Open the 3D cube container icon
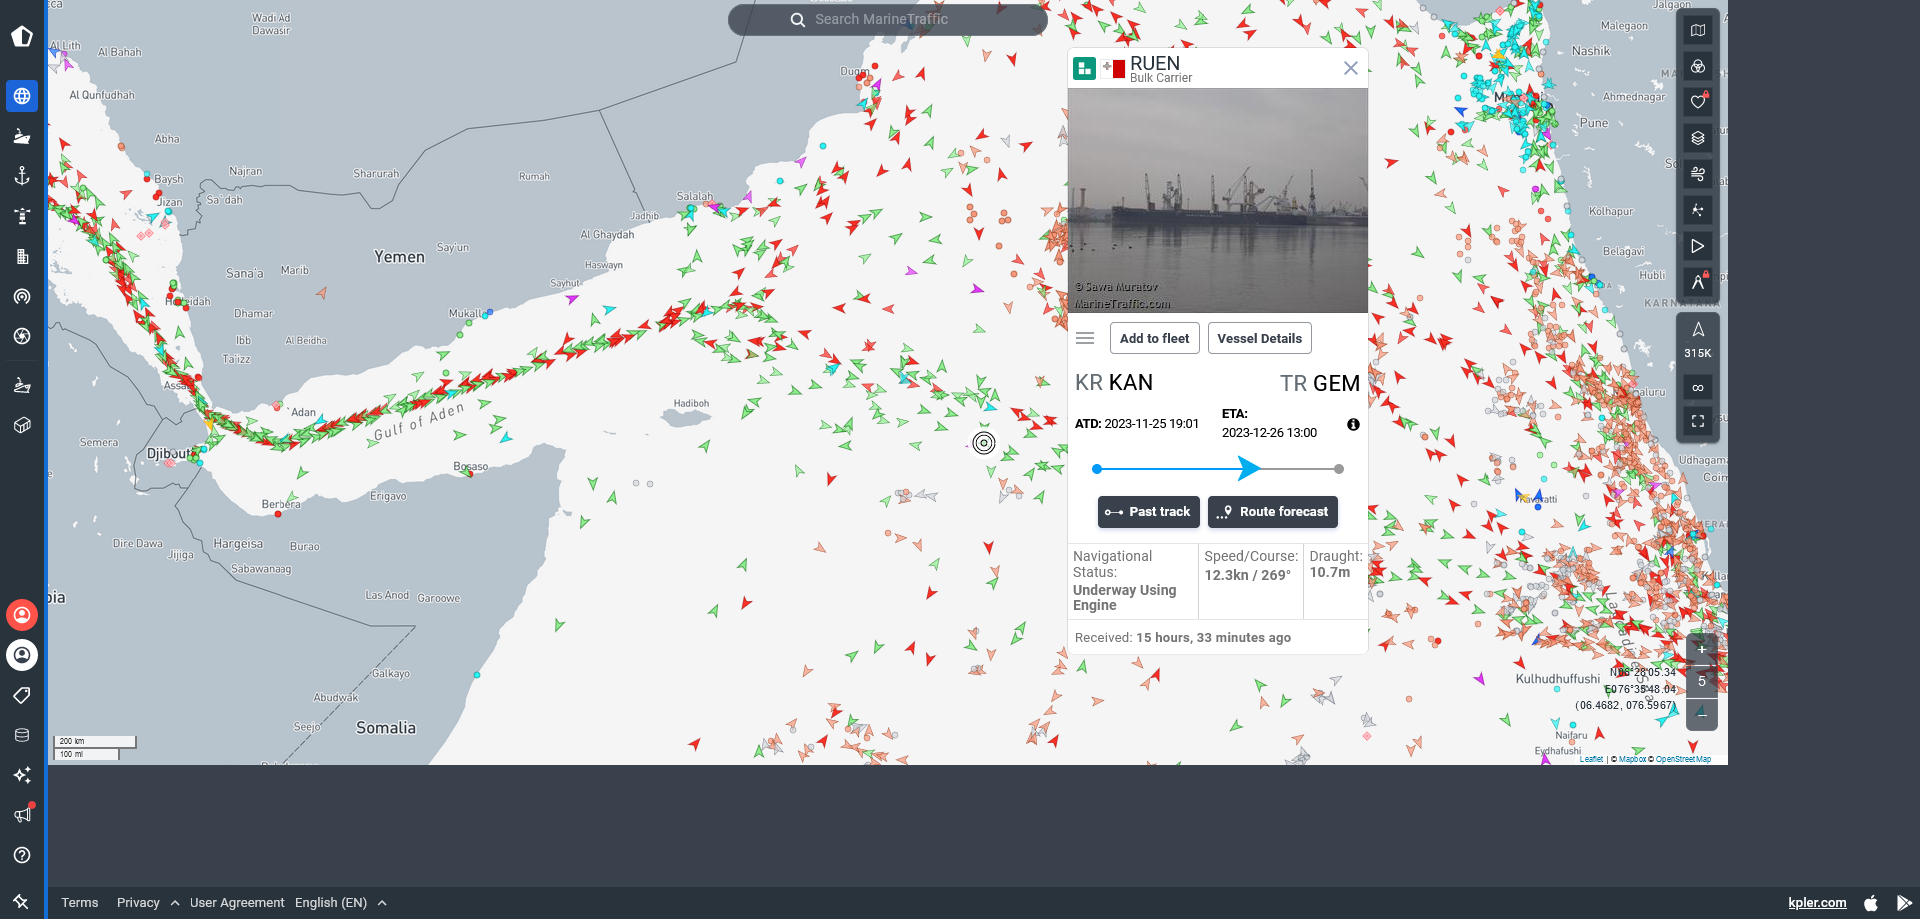The image size is (1920, 919). coord(22,425)
